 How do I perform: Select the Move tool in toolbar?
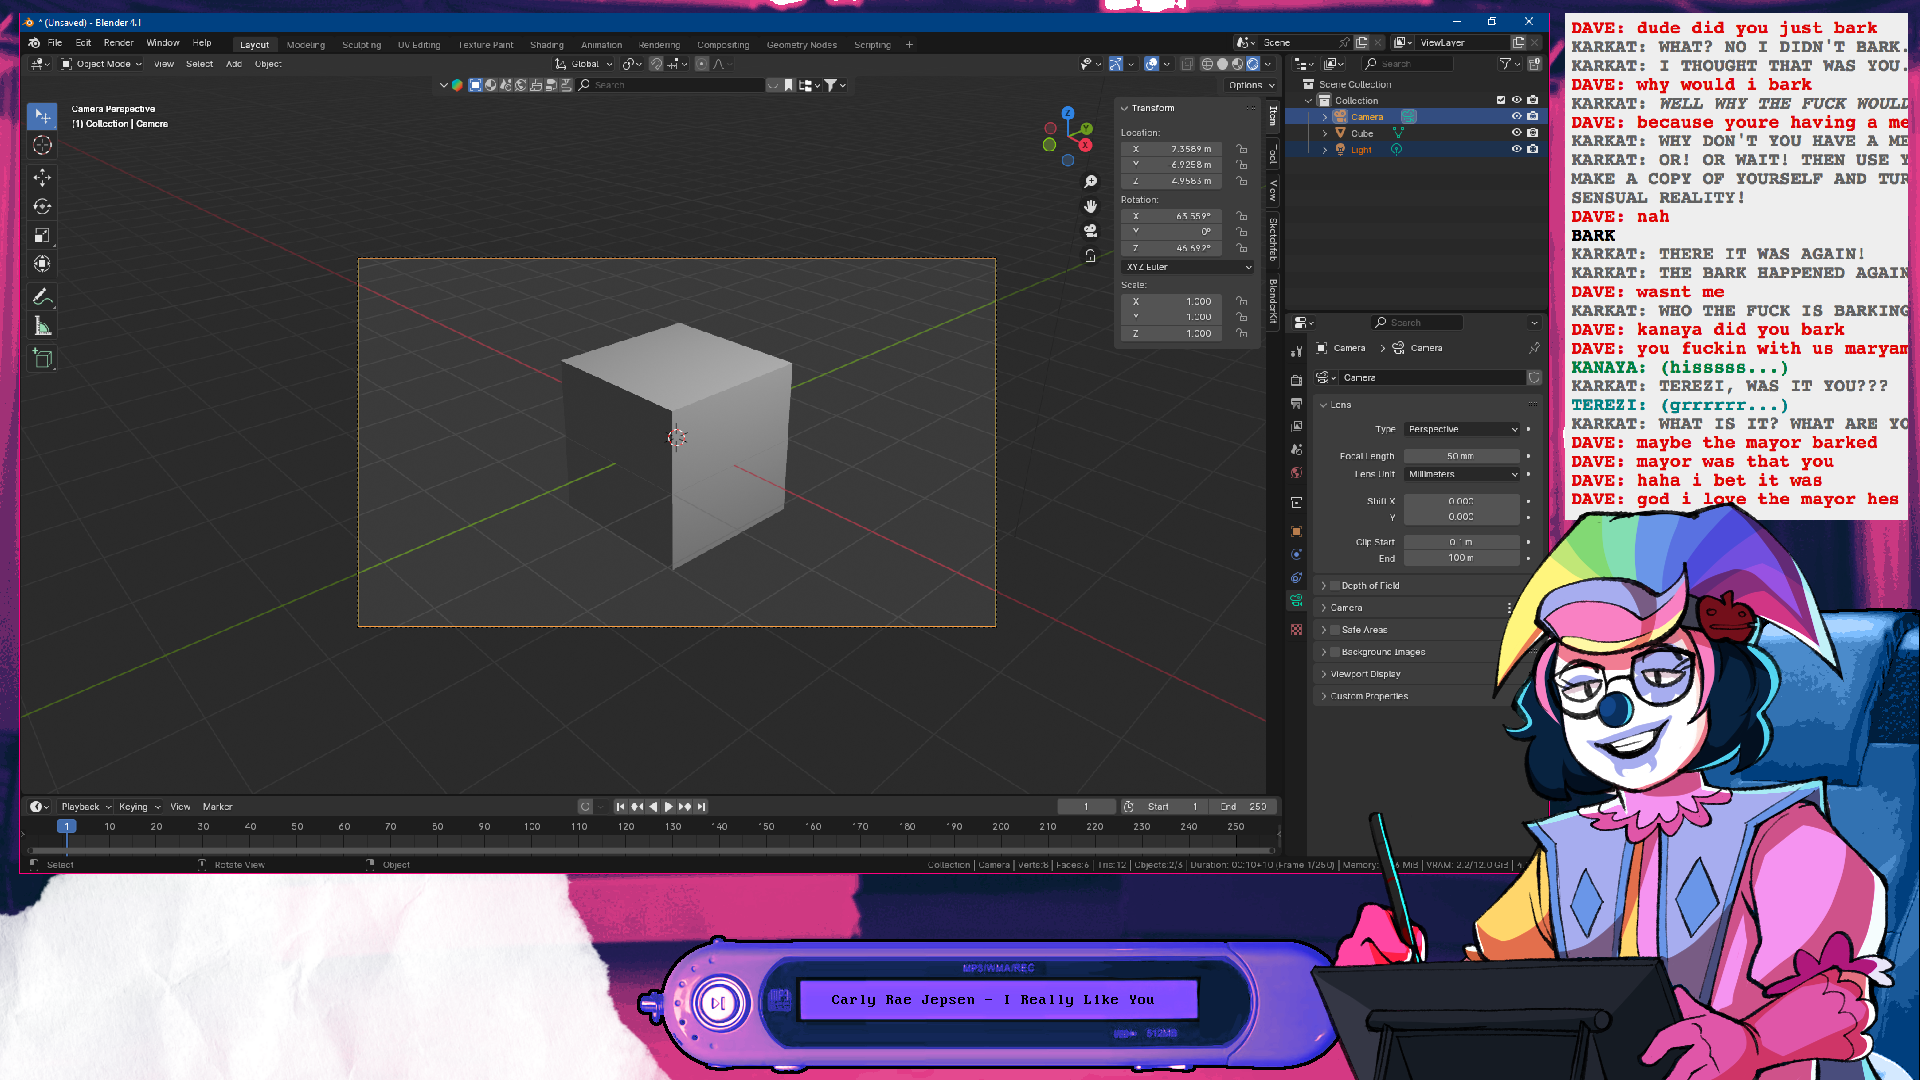(42, 177)
